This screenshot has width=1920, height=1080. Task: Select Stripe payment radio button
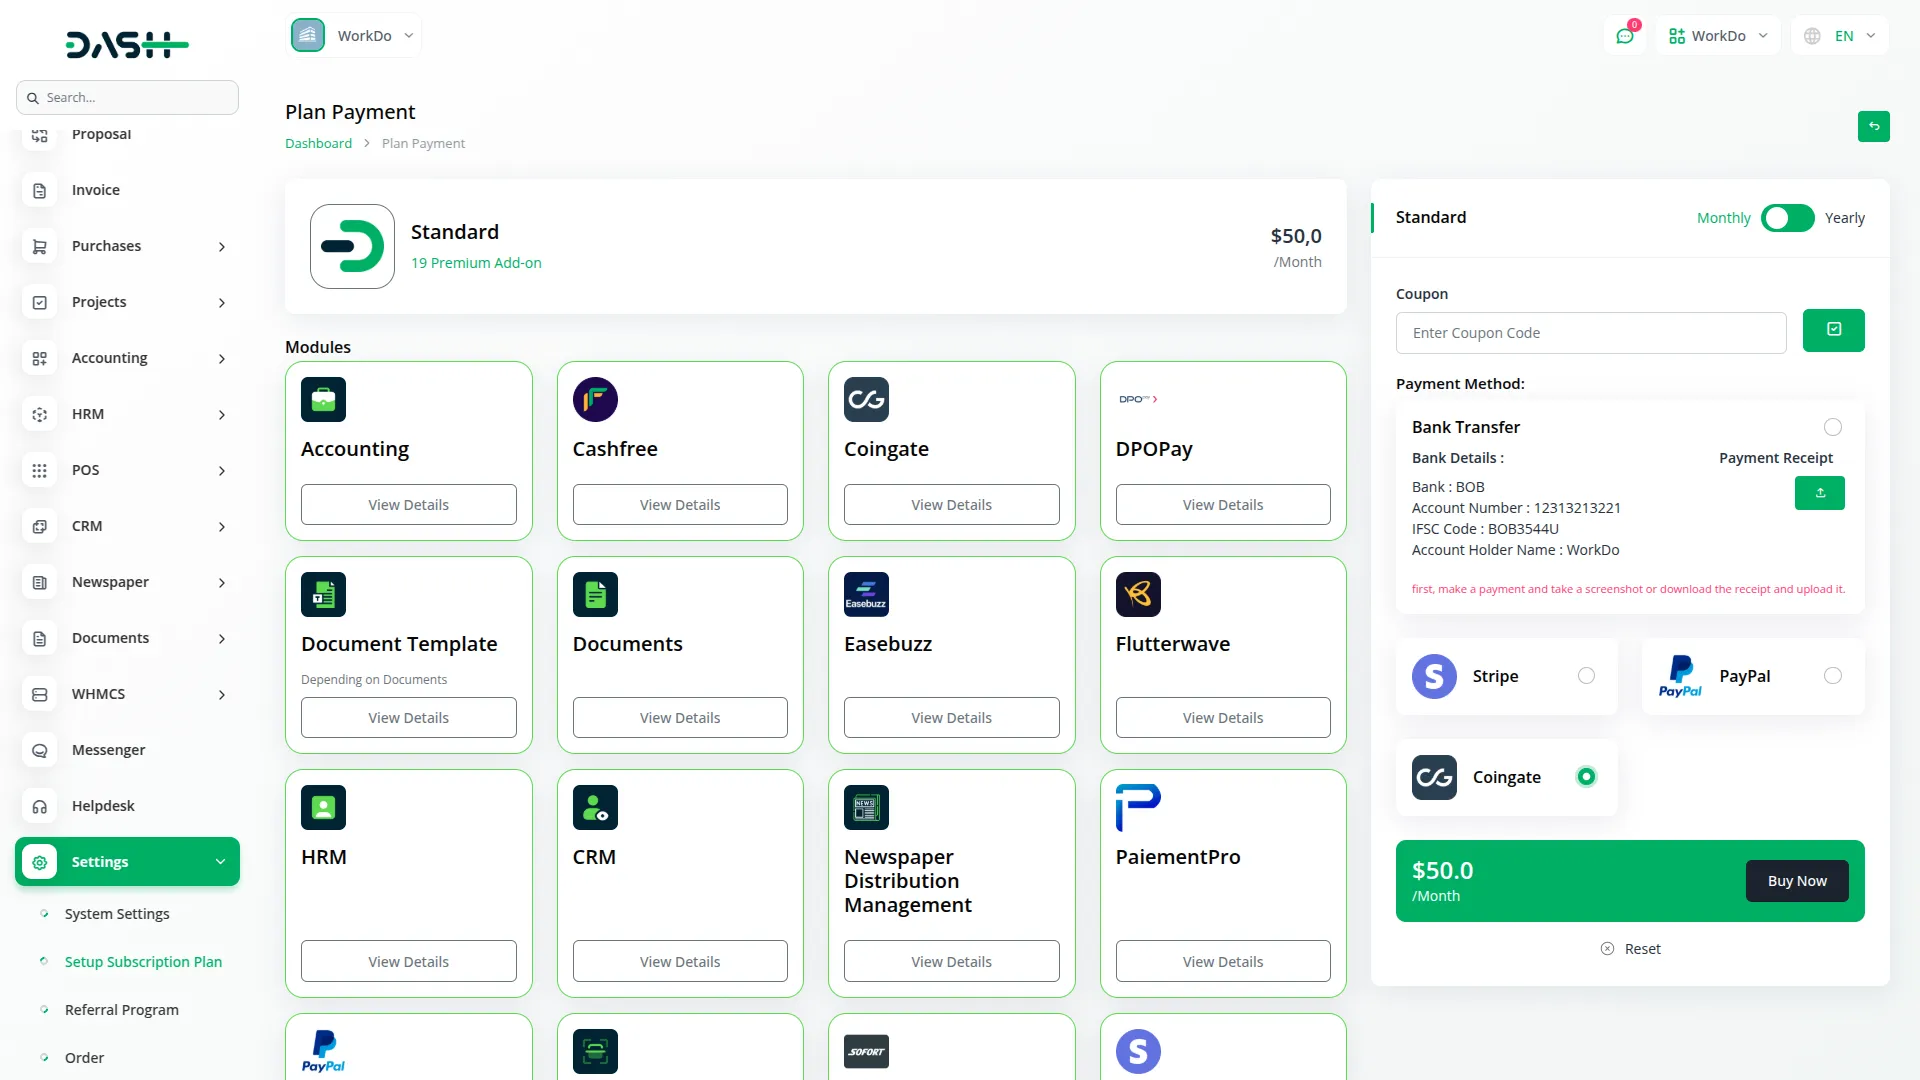coord(1586,676)
